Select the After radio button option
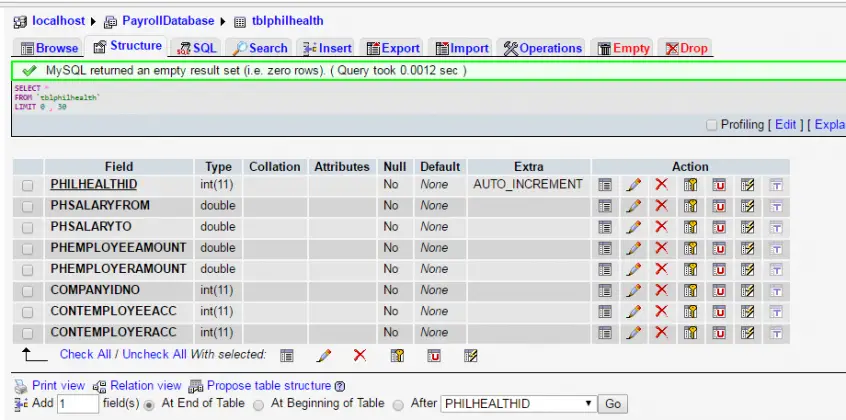This screenshot has height=420, width=846. [x=399, y=404]
